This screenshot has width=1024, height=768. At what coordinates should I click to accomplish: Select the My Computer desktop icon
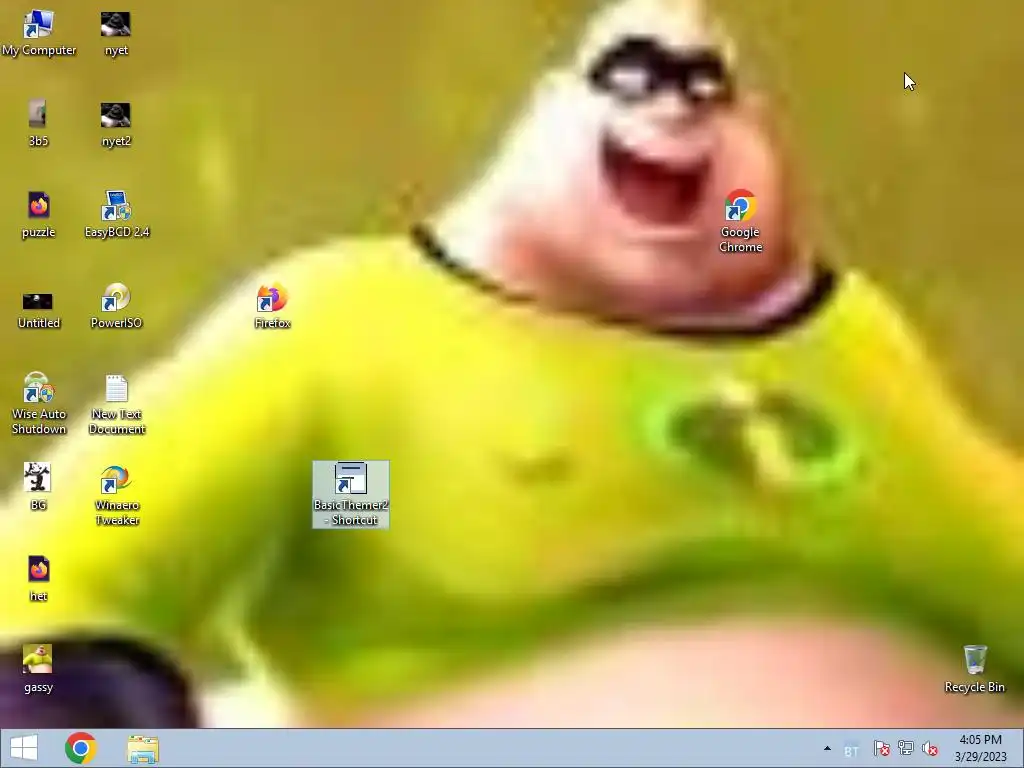click(39, 34)
